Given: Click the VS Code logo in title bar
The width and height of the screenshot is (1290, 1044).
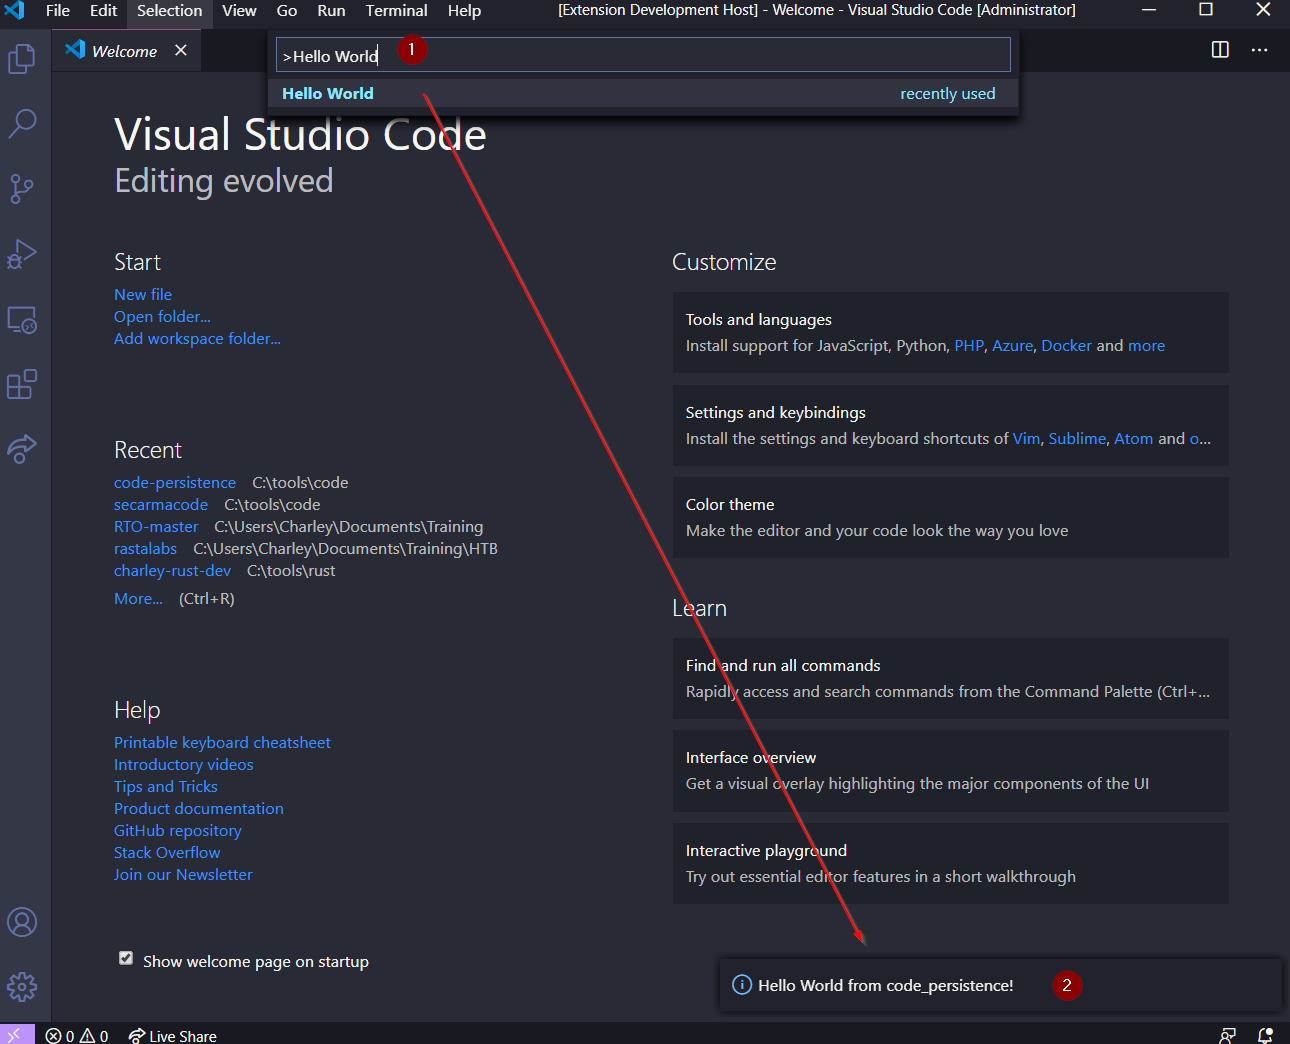Looking at the screenshot, I should (15, 11).
